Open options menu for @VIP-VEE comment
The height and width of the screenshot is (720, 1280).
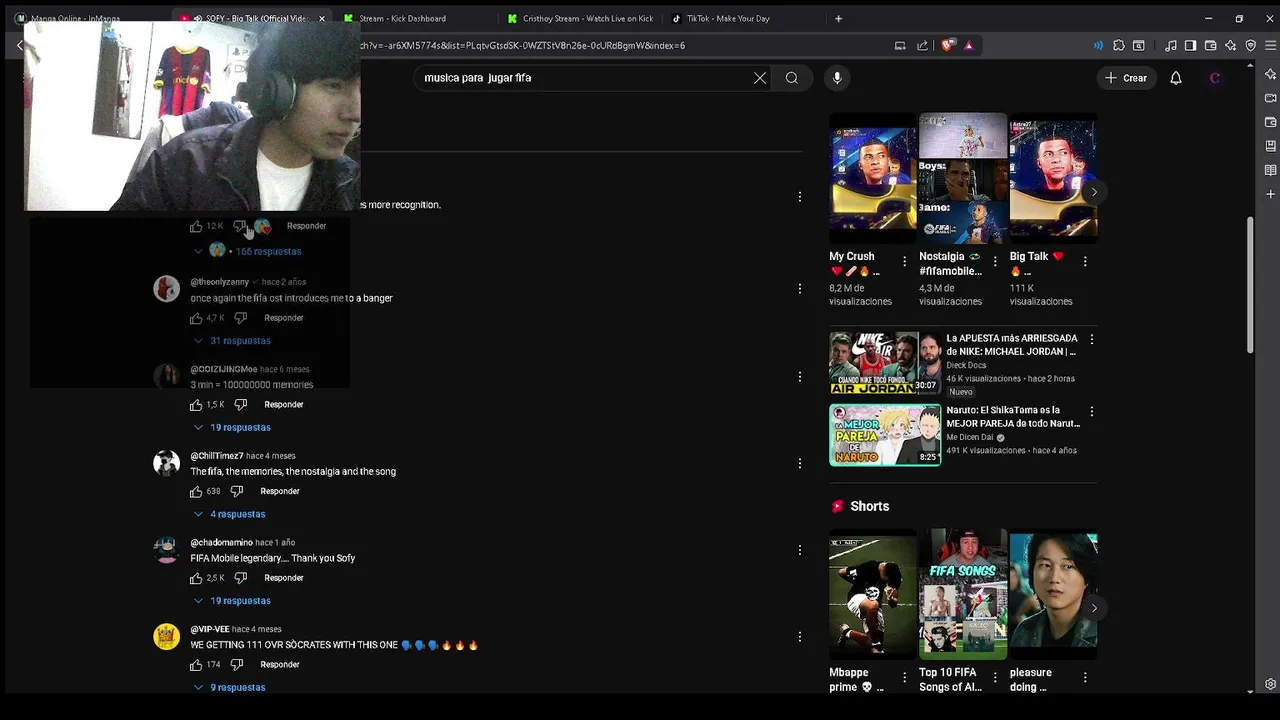click(799, 636)
